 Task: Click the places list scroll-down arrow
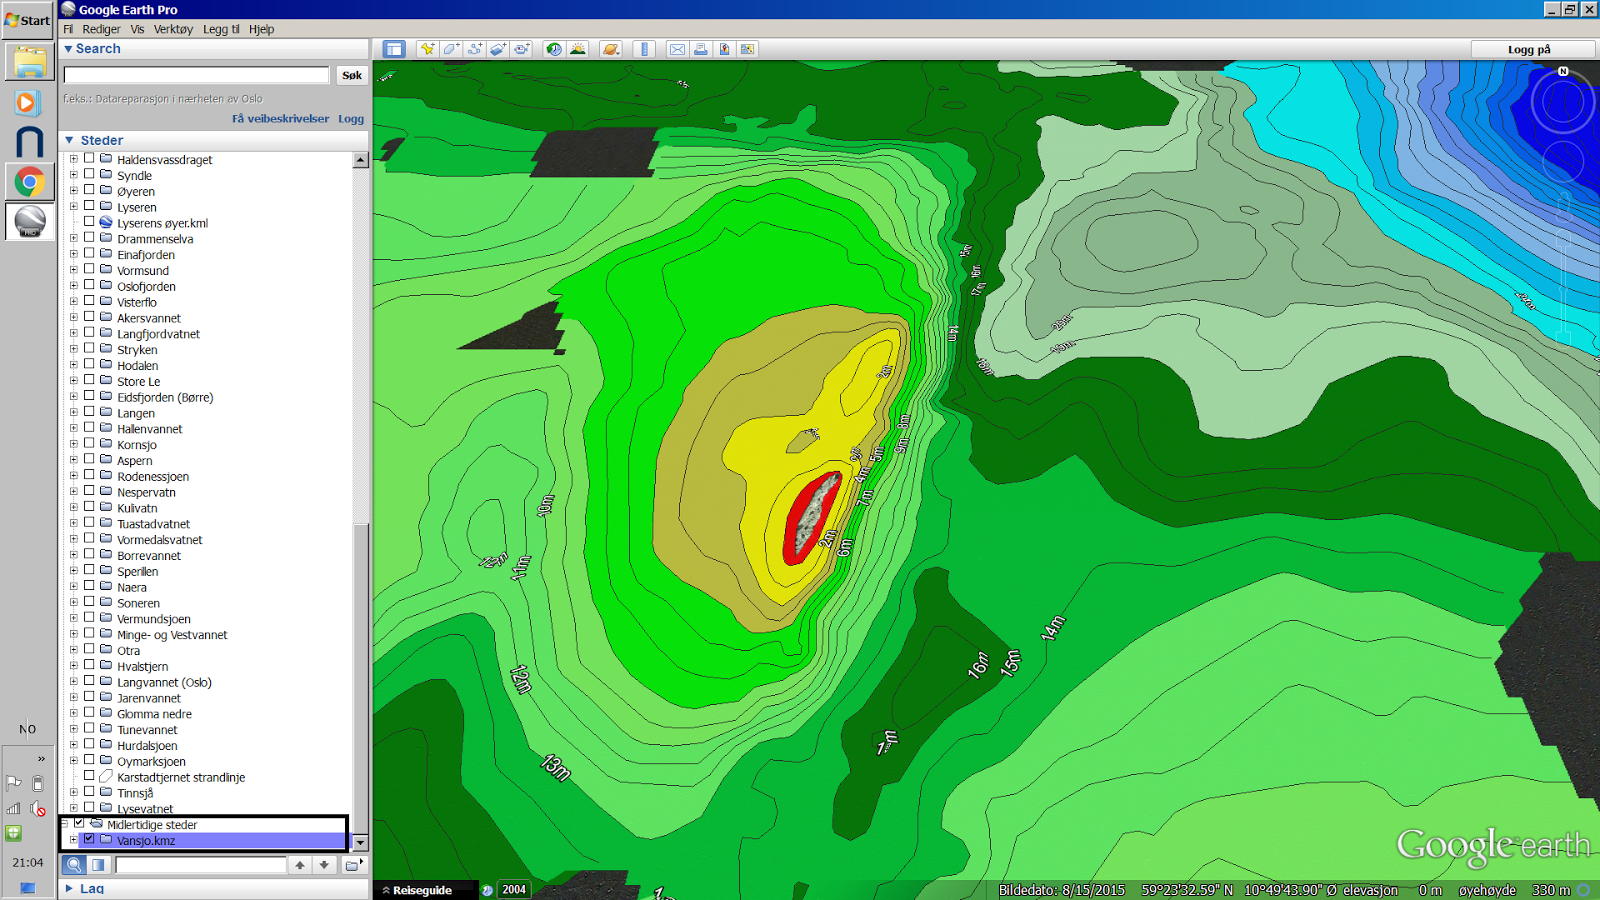[x=361, y=842]
